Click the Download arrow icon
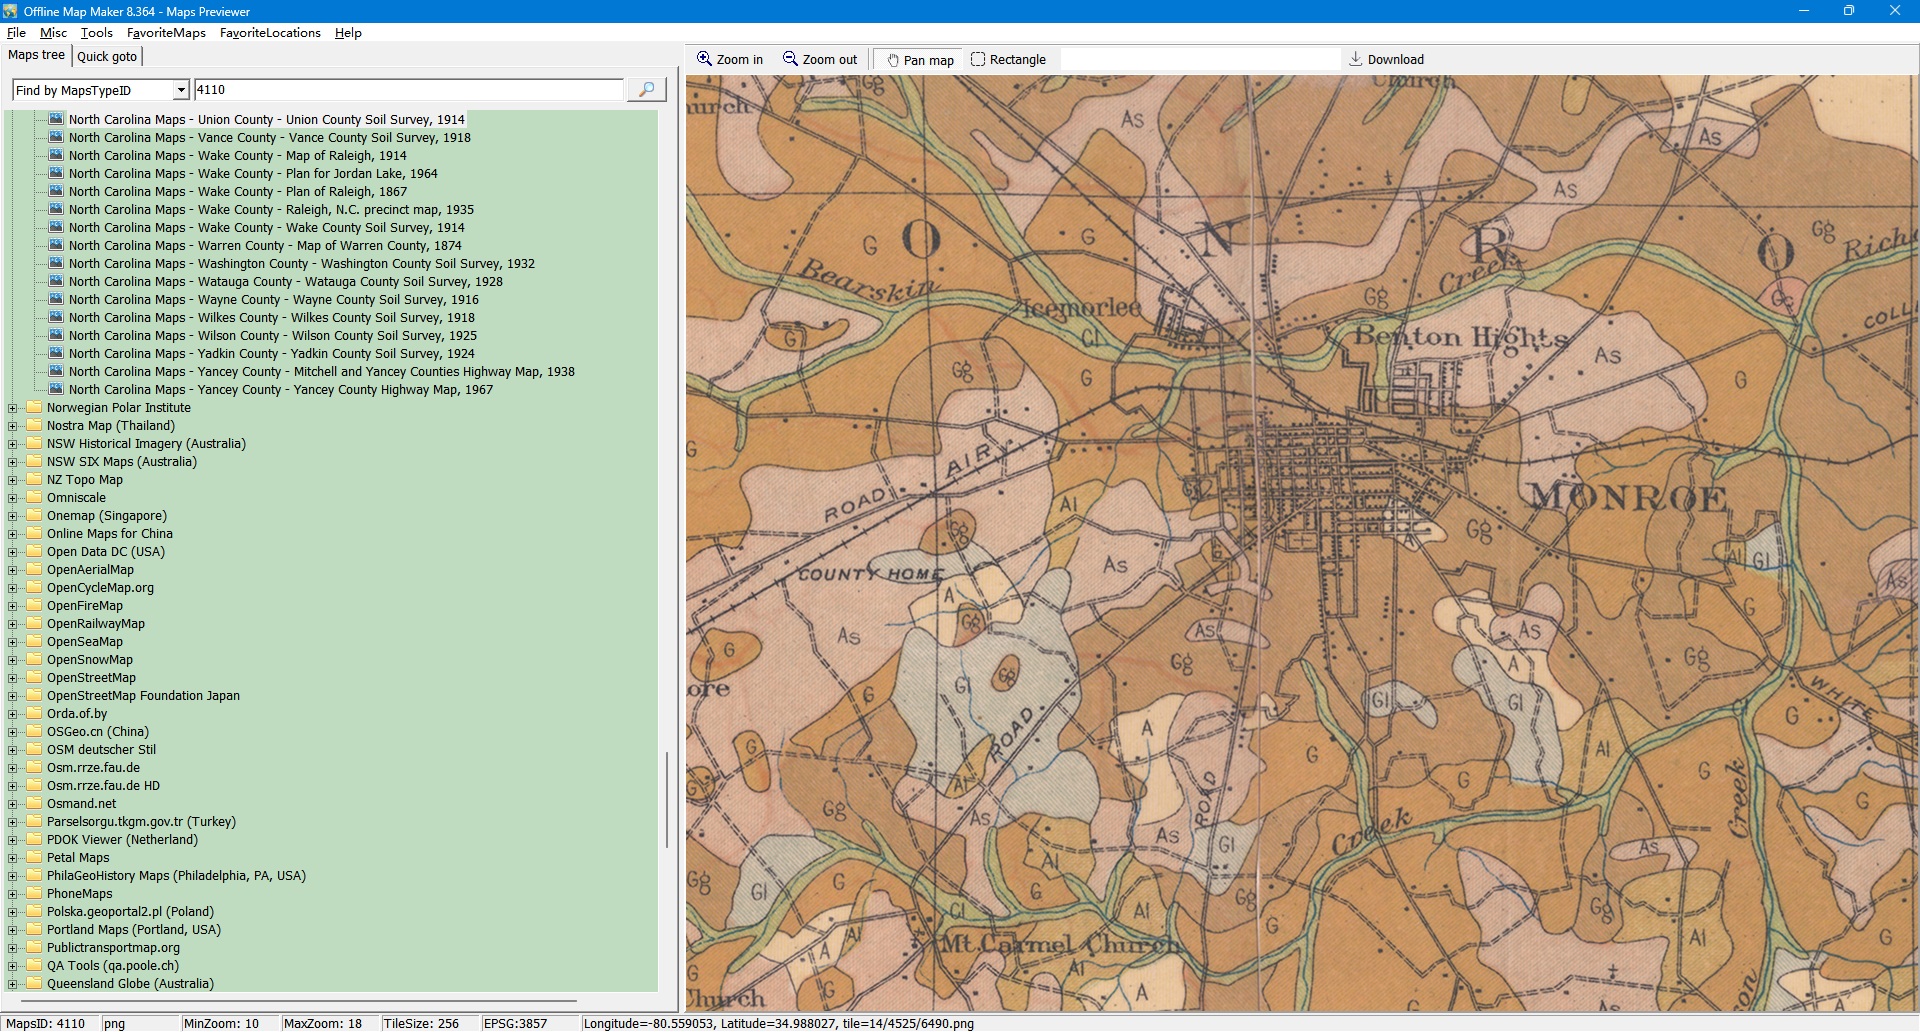Image resolution: width=1920 pixels, height=1032 pixels. 1355,59
